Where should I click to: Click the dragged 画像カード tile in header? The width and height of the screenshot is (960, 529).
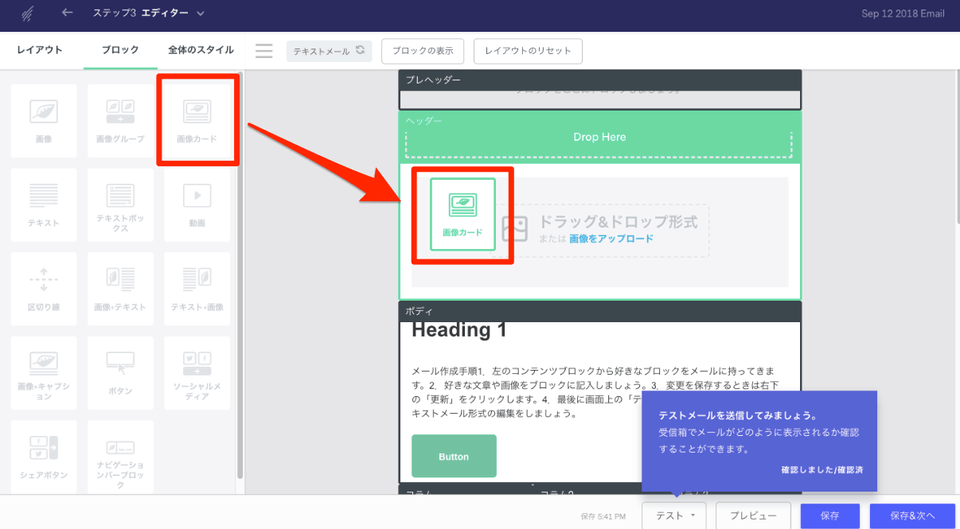click(462, 214)
